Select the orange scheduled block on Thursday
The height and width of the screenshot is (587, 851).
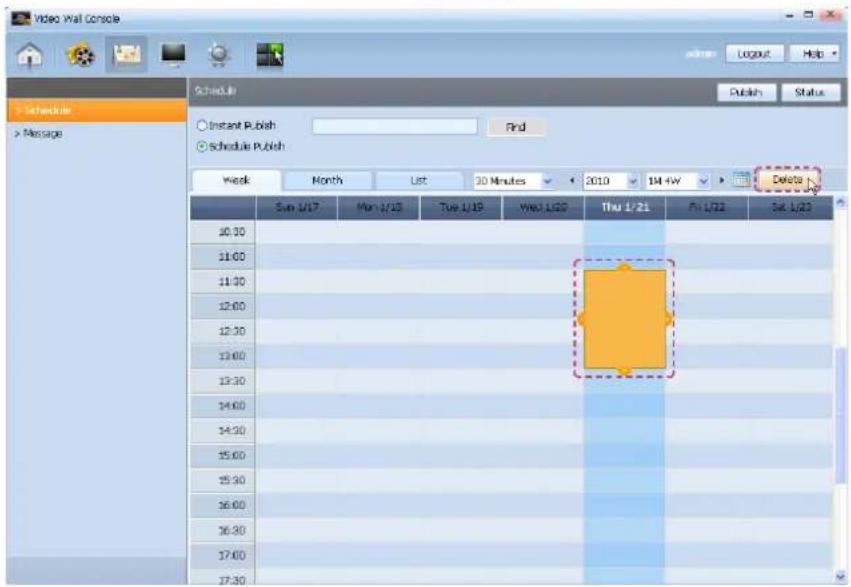coord(625,319)
